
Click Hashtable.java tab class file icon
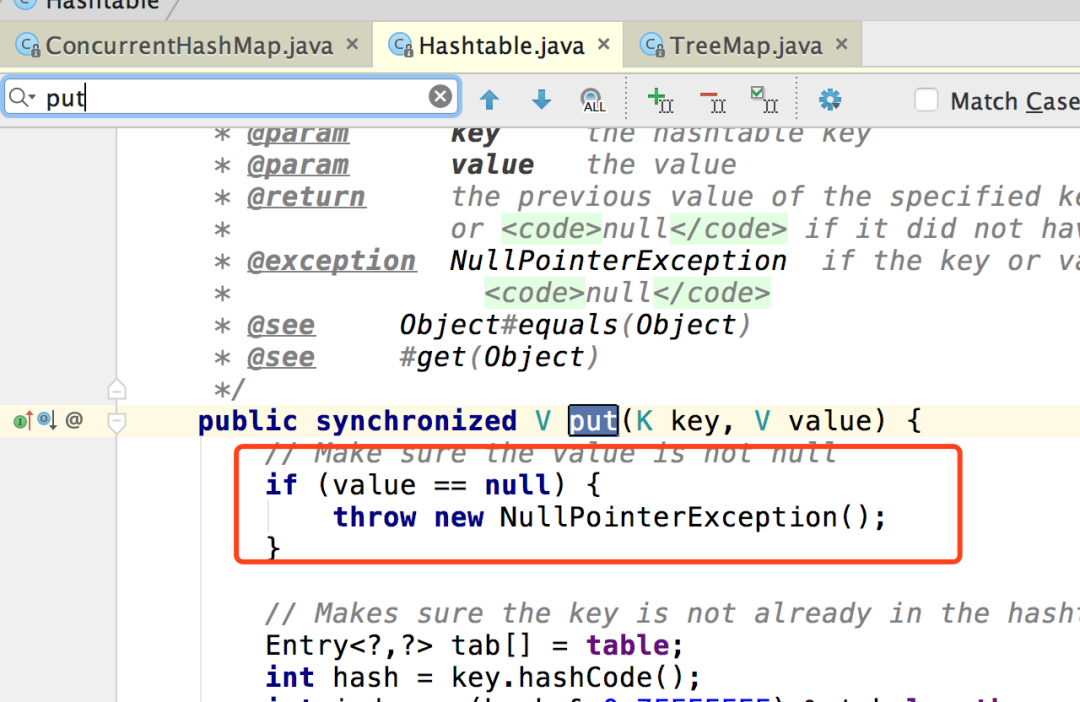pos(400,45)
